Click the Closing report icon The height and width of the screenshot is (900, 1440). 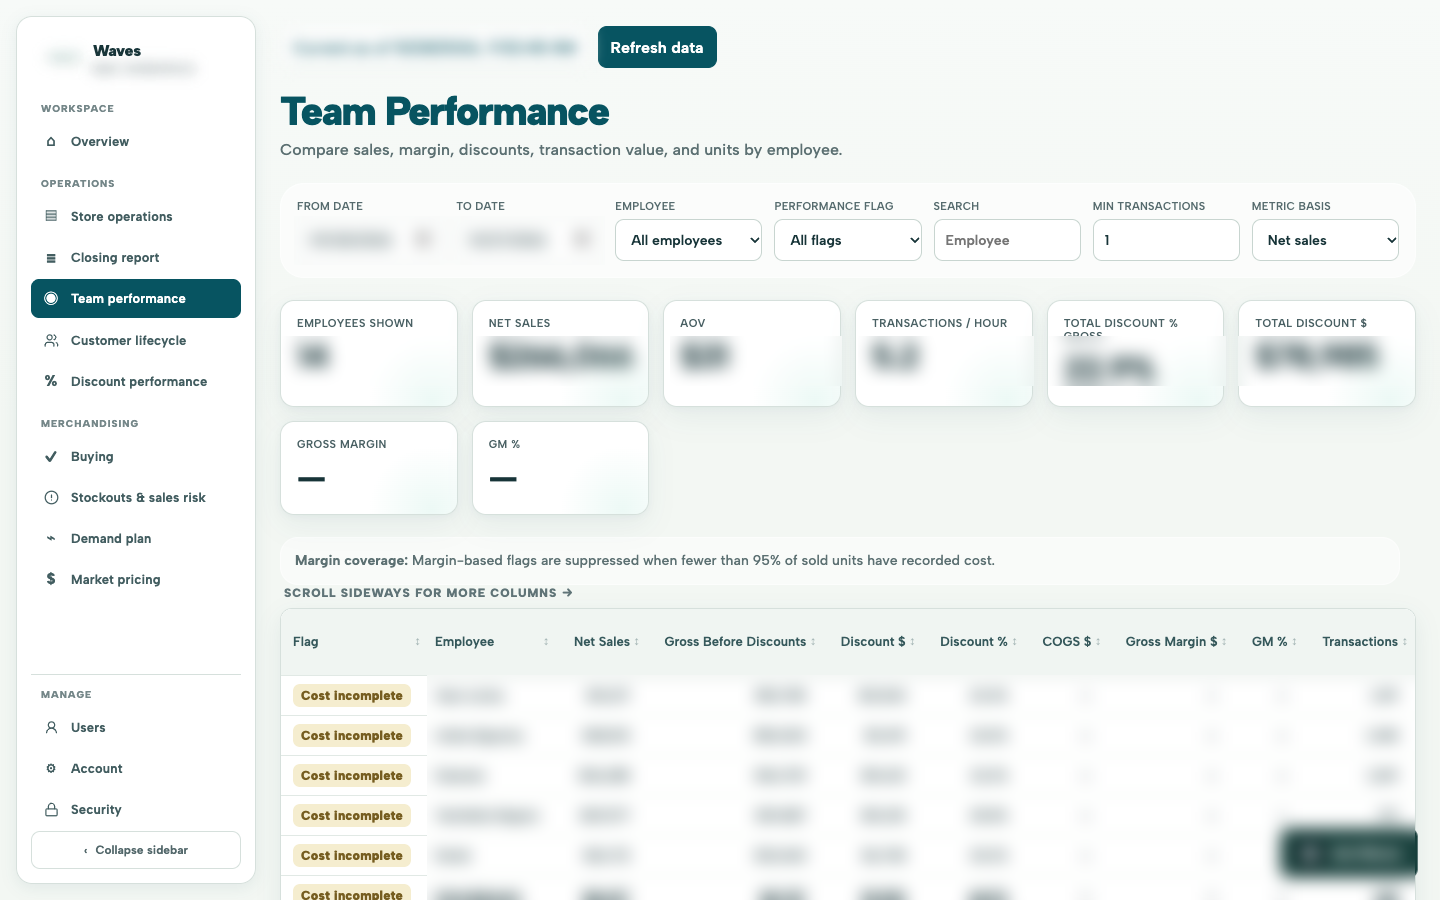point(51,258)
